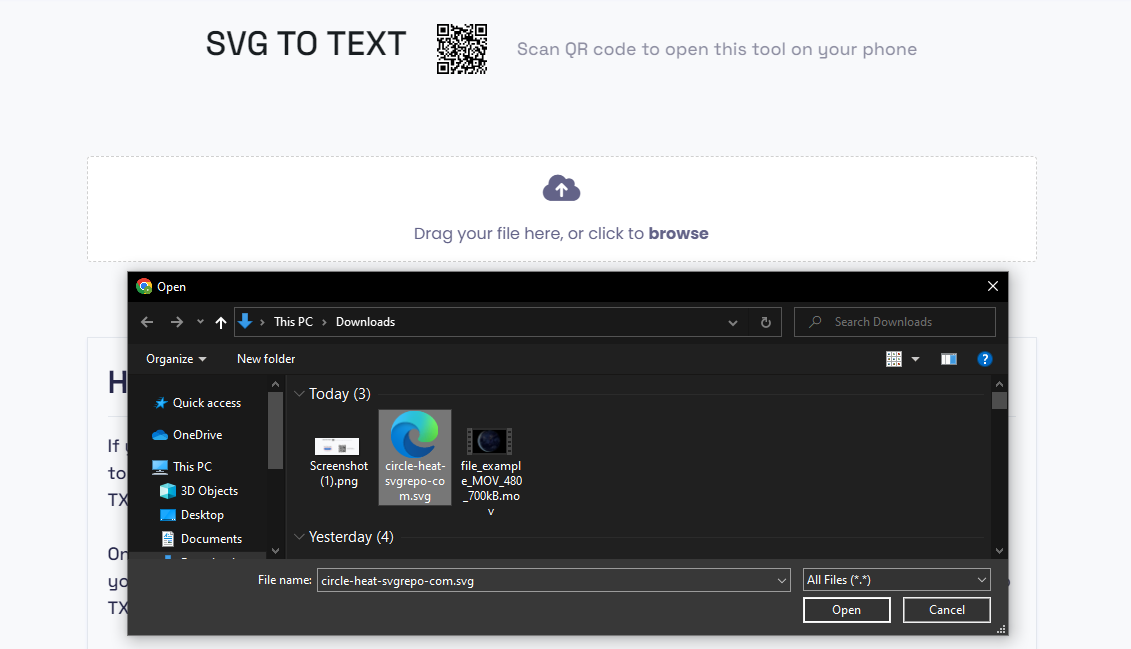Image resolution: width=1131 pixels, height=649 pixels.
Task: Click the refresh icon in the address bar
Action: click(765, 322)
